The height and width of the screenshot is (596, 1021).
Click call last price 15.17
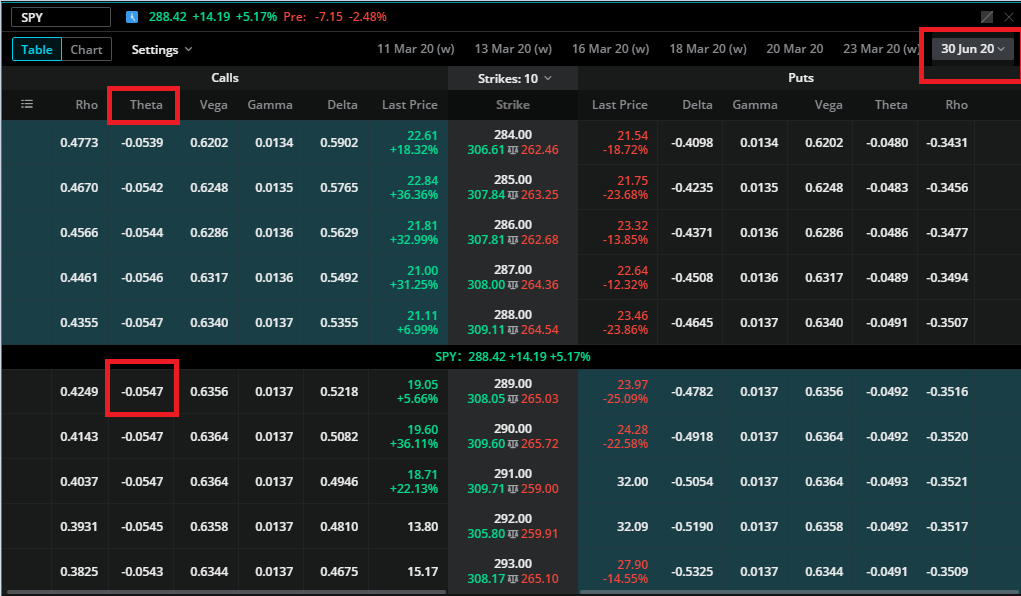click(x=422, y=571)
